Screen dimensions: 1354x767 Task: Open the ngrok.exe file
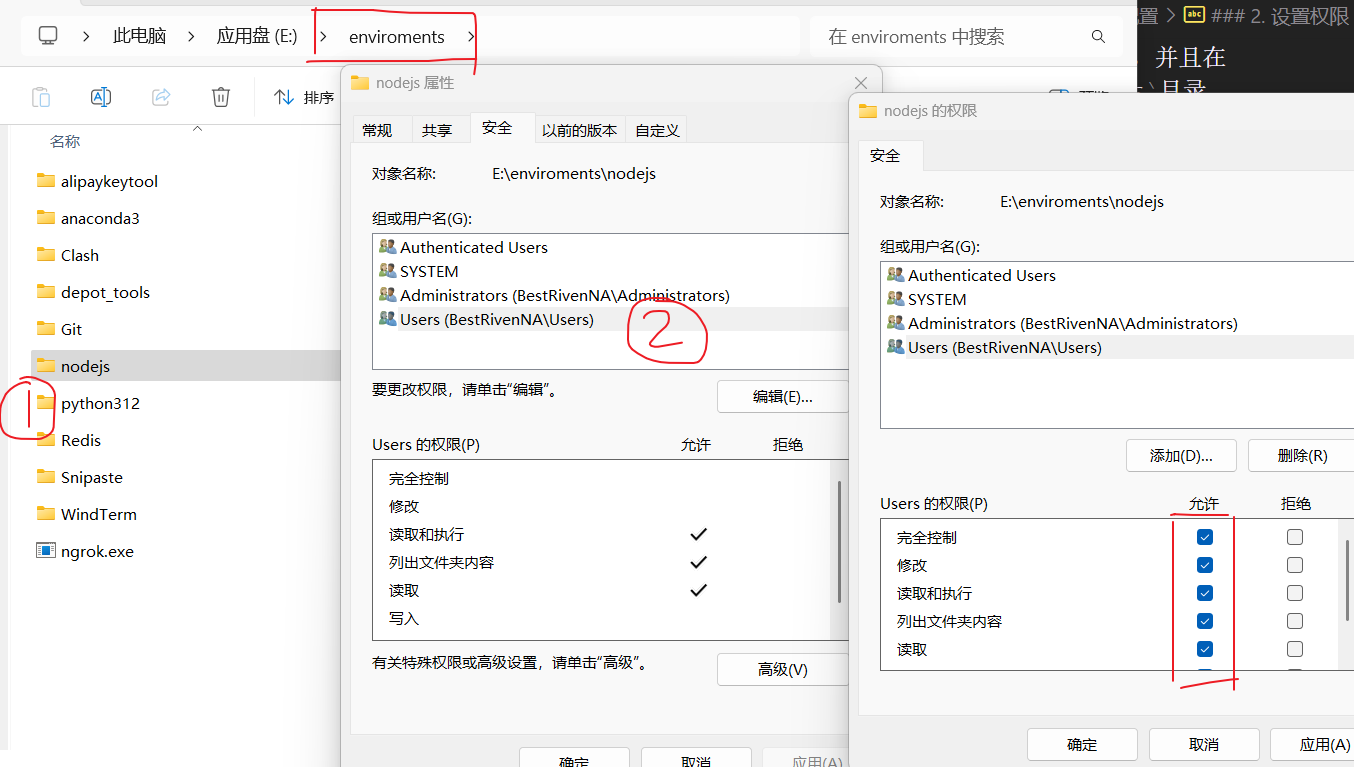click(x=95, y=549)
